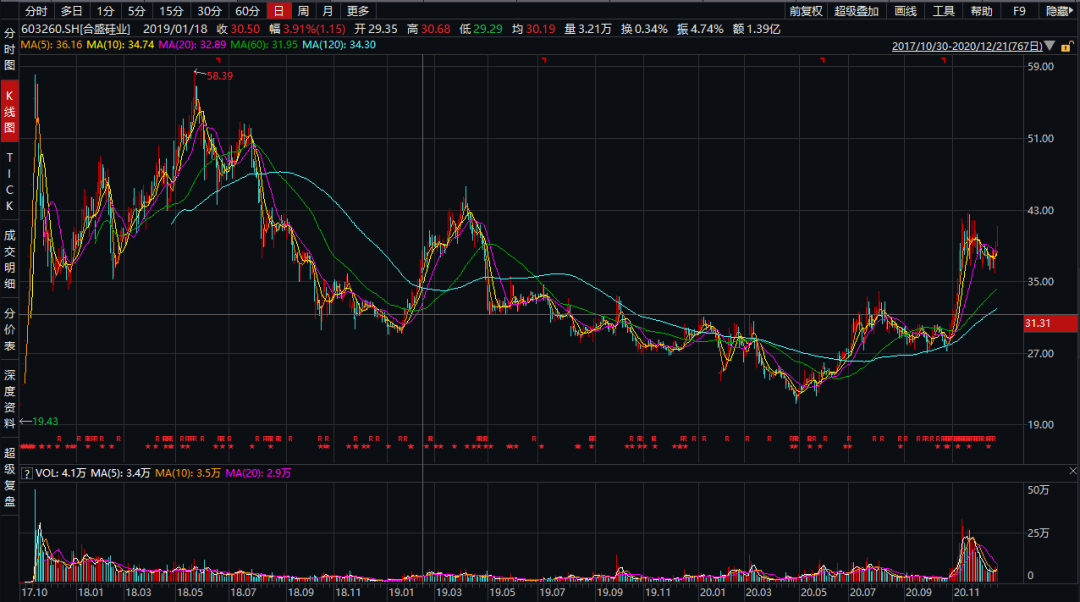The width and height of the screenshot is (1080, 602).
Task: Choose the 30分 period tab
Action: click(209, 11)
